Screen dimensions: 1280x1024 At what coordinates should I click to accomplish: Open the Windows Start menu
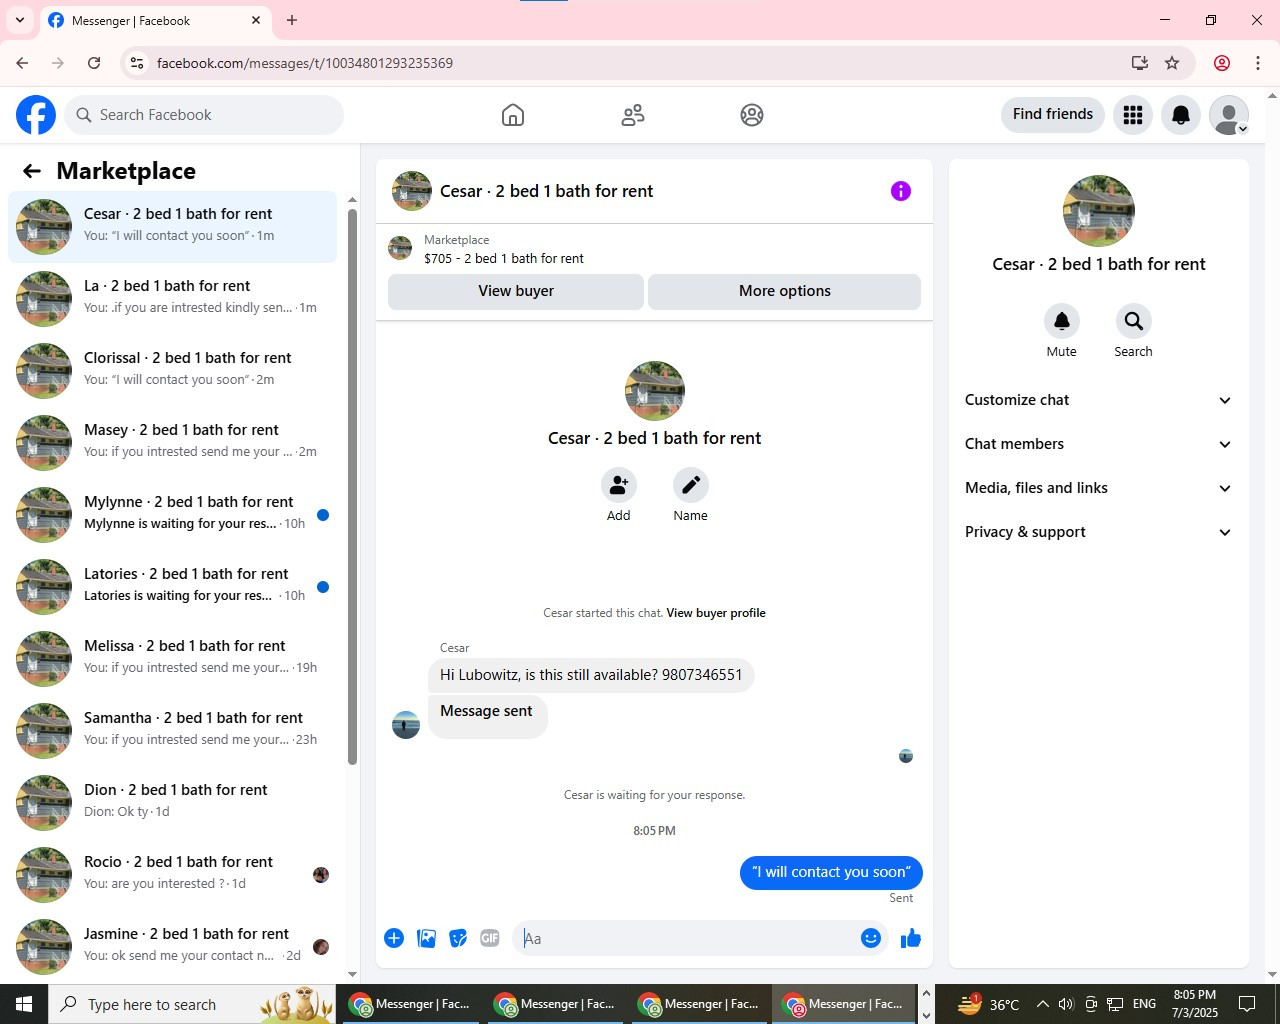click(x=24, y=1004)
